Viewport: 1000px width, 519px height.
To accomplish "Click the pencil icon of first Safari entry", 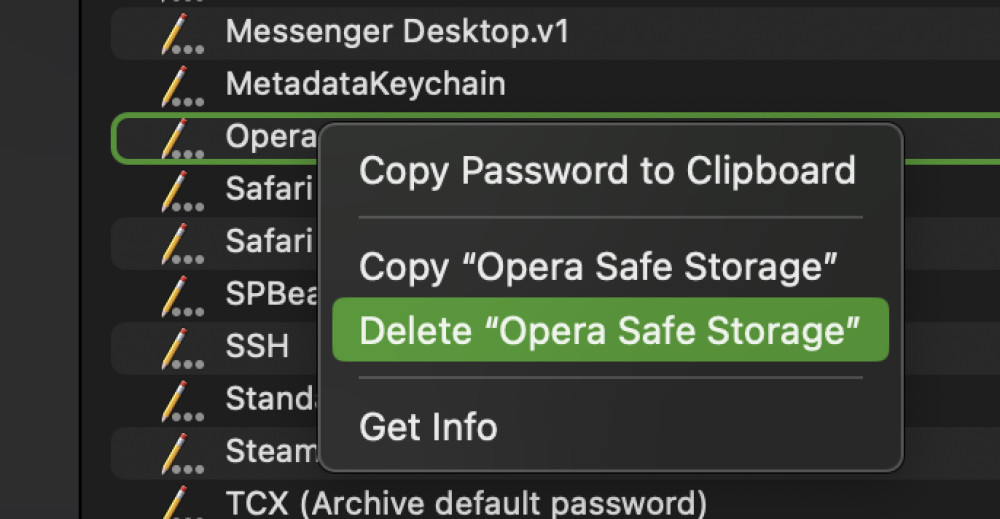I will pyautogui.click(x=182, y=191).
